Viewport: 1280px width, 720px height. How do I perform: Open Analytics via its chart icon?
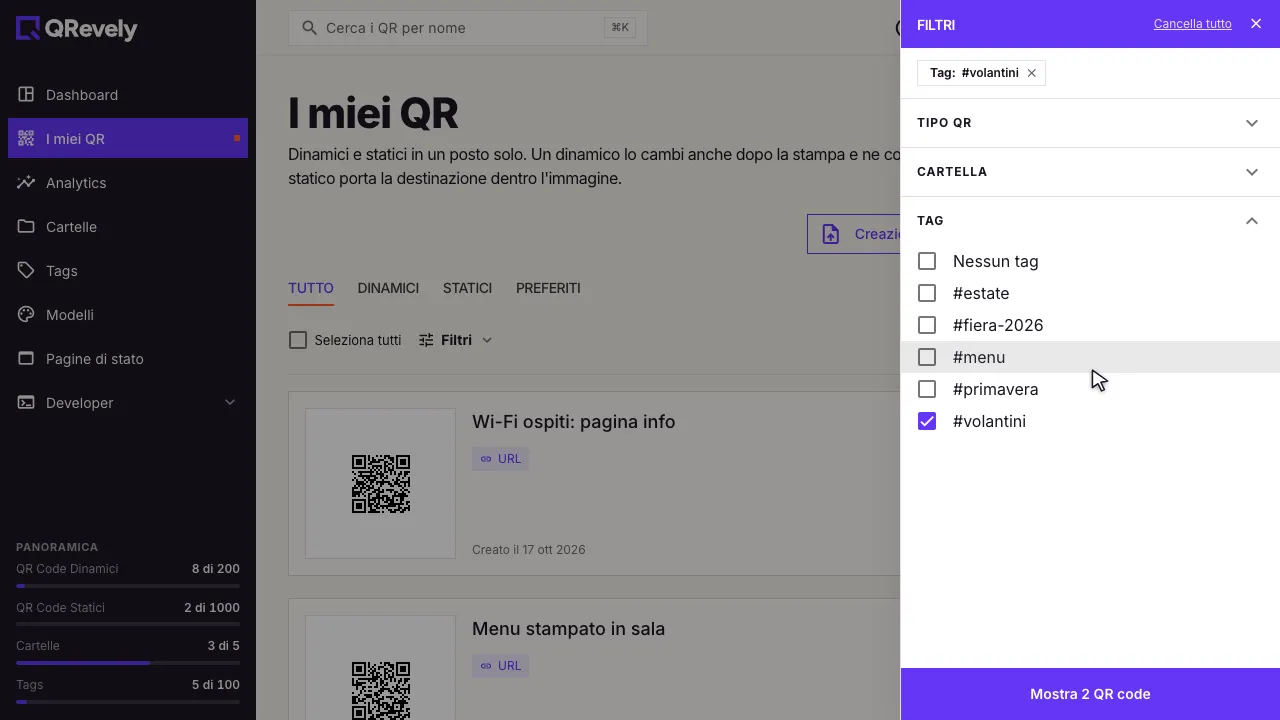[26, 183]
